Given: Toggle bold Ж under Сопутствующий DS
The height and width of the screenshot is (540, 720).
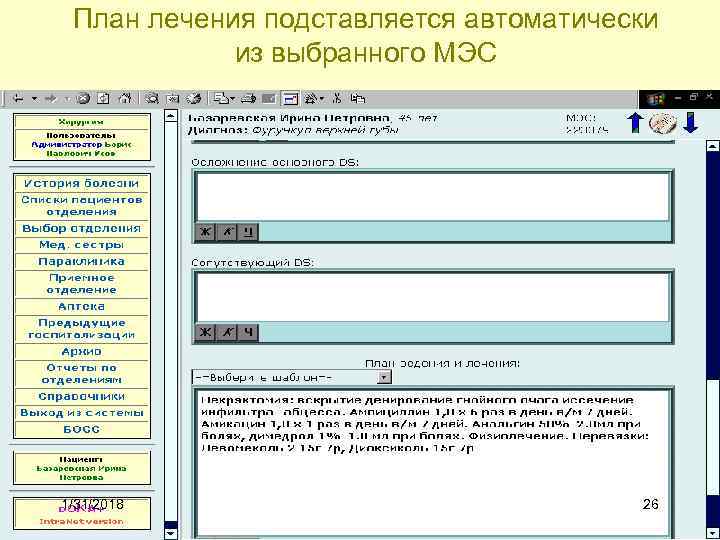Looking at the screenshot, I should (x=205, y=332).
